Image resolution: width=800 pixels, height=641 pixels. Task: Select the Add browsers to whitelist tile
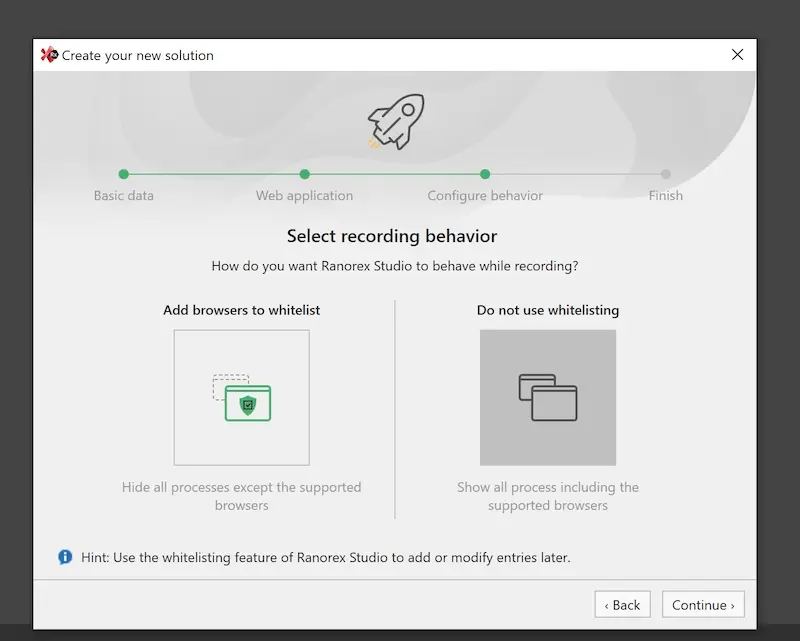[241, 398]
